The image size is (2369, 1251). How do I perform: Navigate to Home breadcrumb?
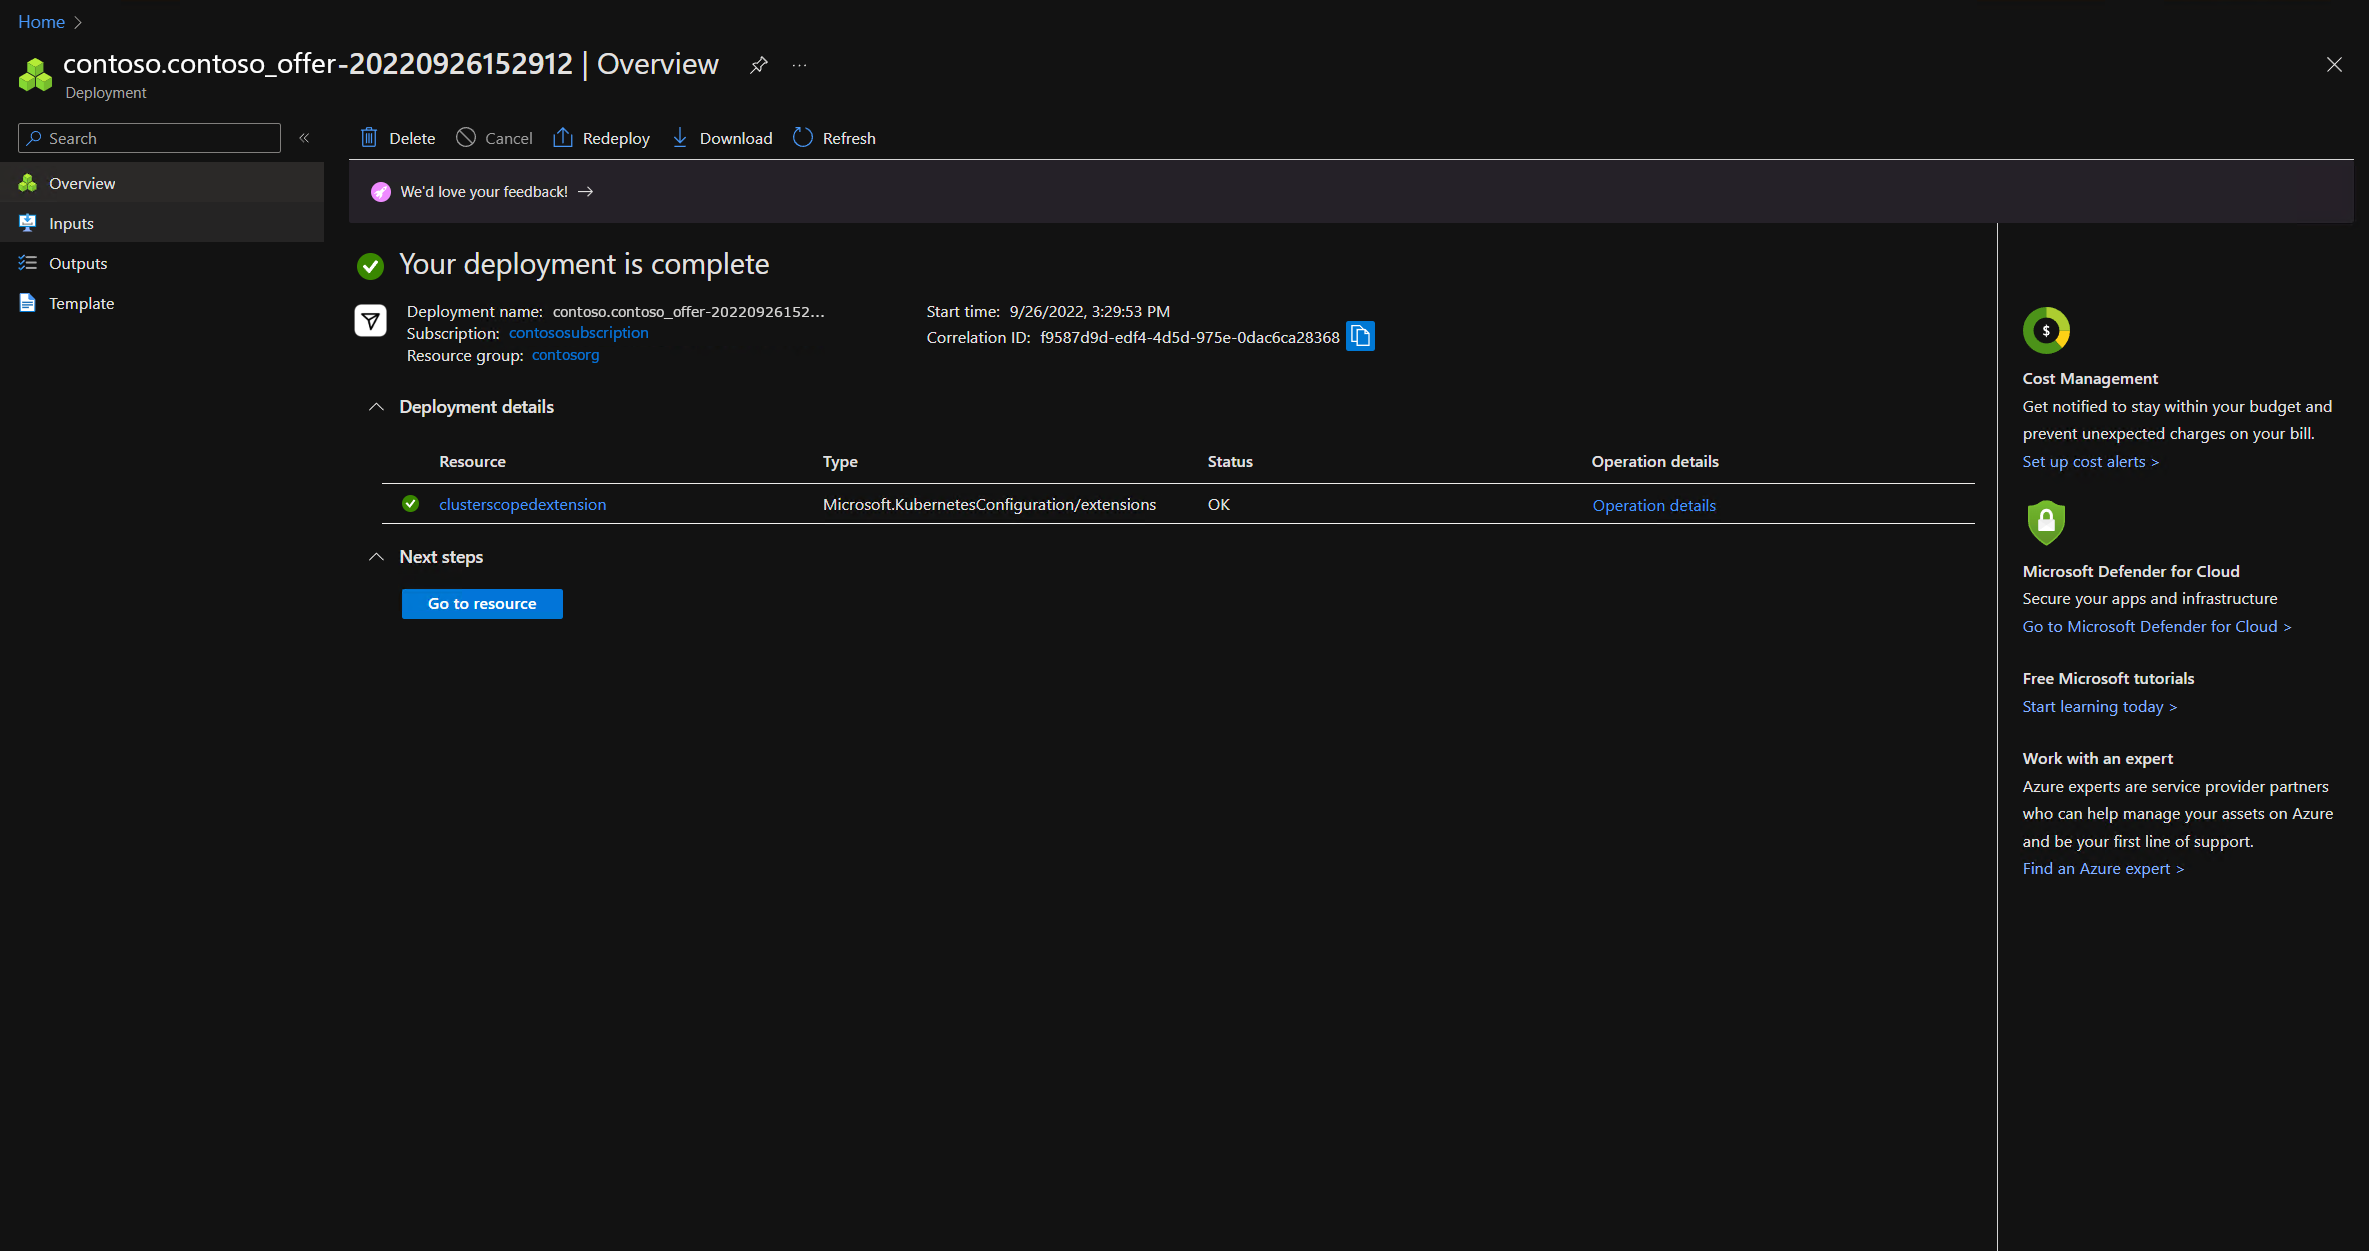41,21
